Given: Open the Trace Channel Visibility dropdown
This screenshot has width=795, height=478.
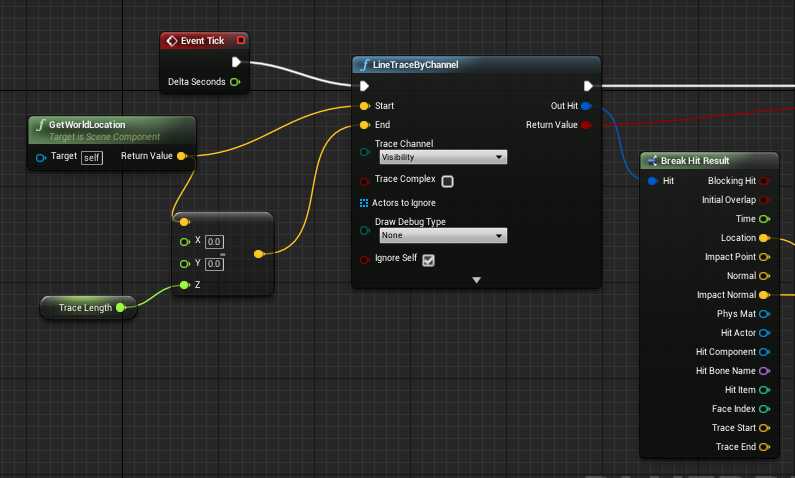Looking at the screenshot, I should 443,157.
